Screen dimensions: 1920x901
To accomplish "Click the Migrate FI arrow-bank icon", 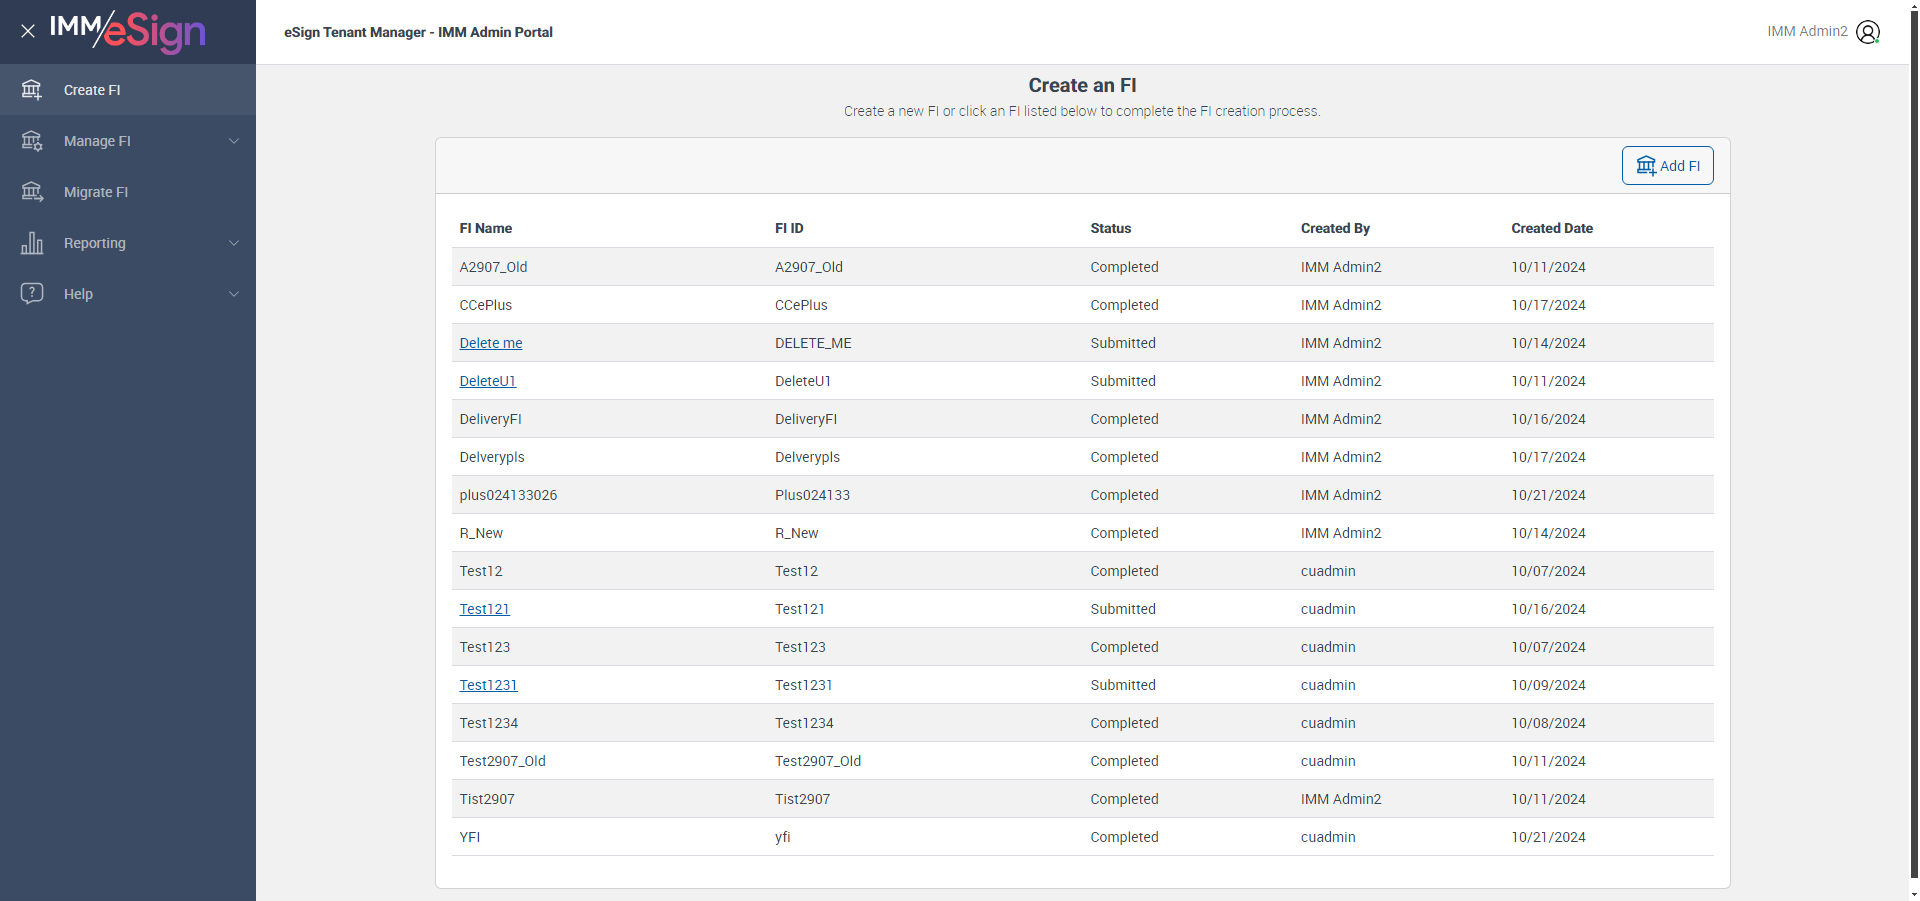I will (x=32, y=192).
